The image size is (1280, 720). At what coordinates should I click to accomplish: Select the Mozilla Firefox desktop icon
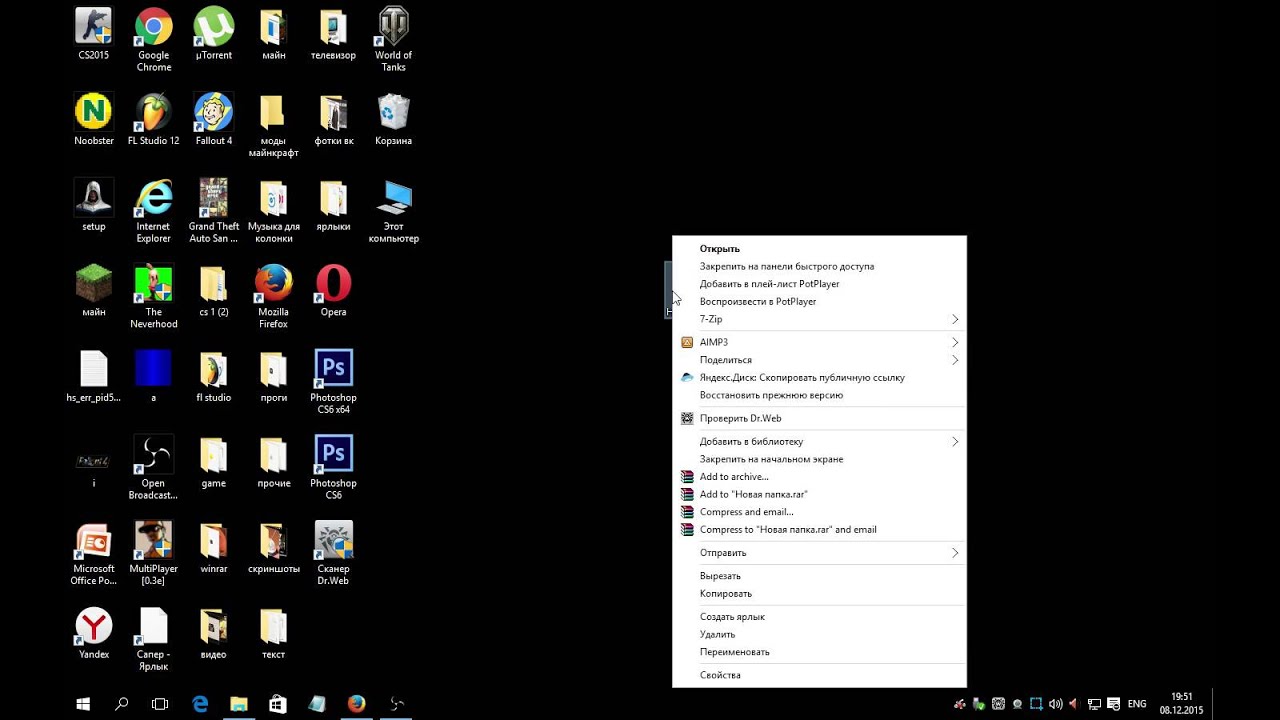(273, 297)
